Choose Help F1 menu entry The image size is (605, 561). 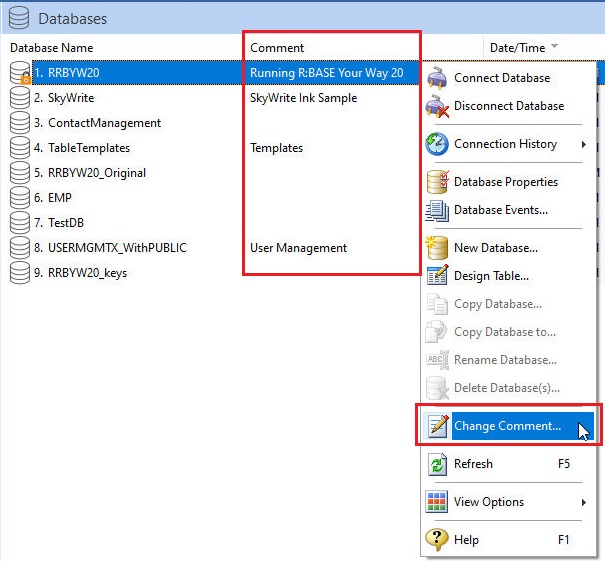click(509, 539)
